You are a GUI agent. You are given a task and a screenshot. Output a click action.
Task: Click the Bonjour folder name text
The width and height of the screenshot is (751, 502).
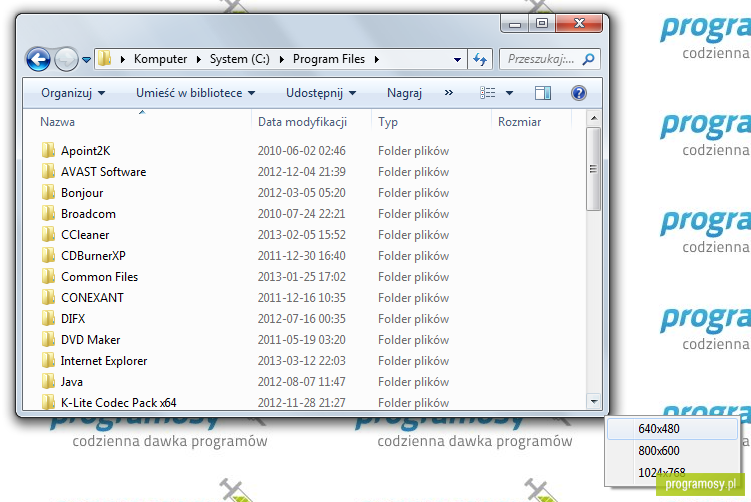pyautogui.click(x=82, y=193)
